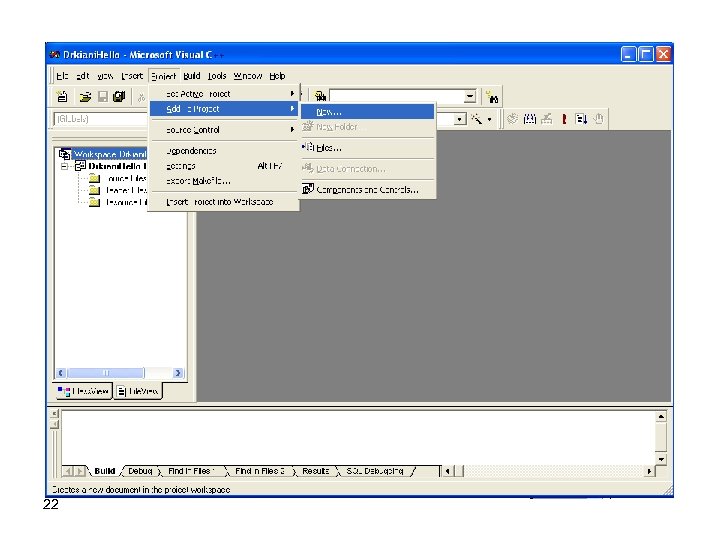
Task: Open the File menu
Action: click(62, 76)
